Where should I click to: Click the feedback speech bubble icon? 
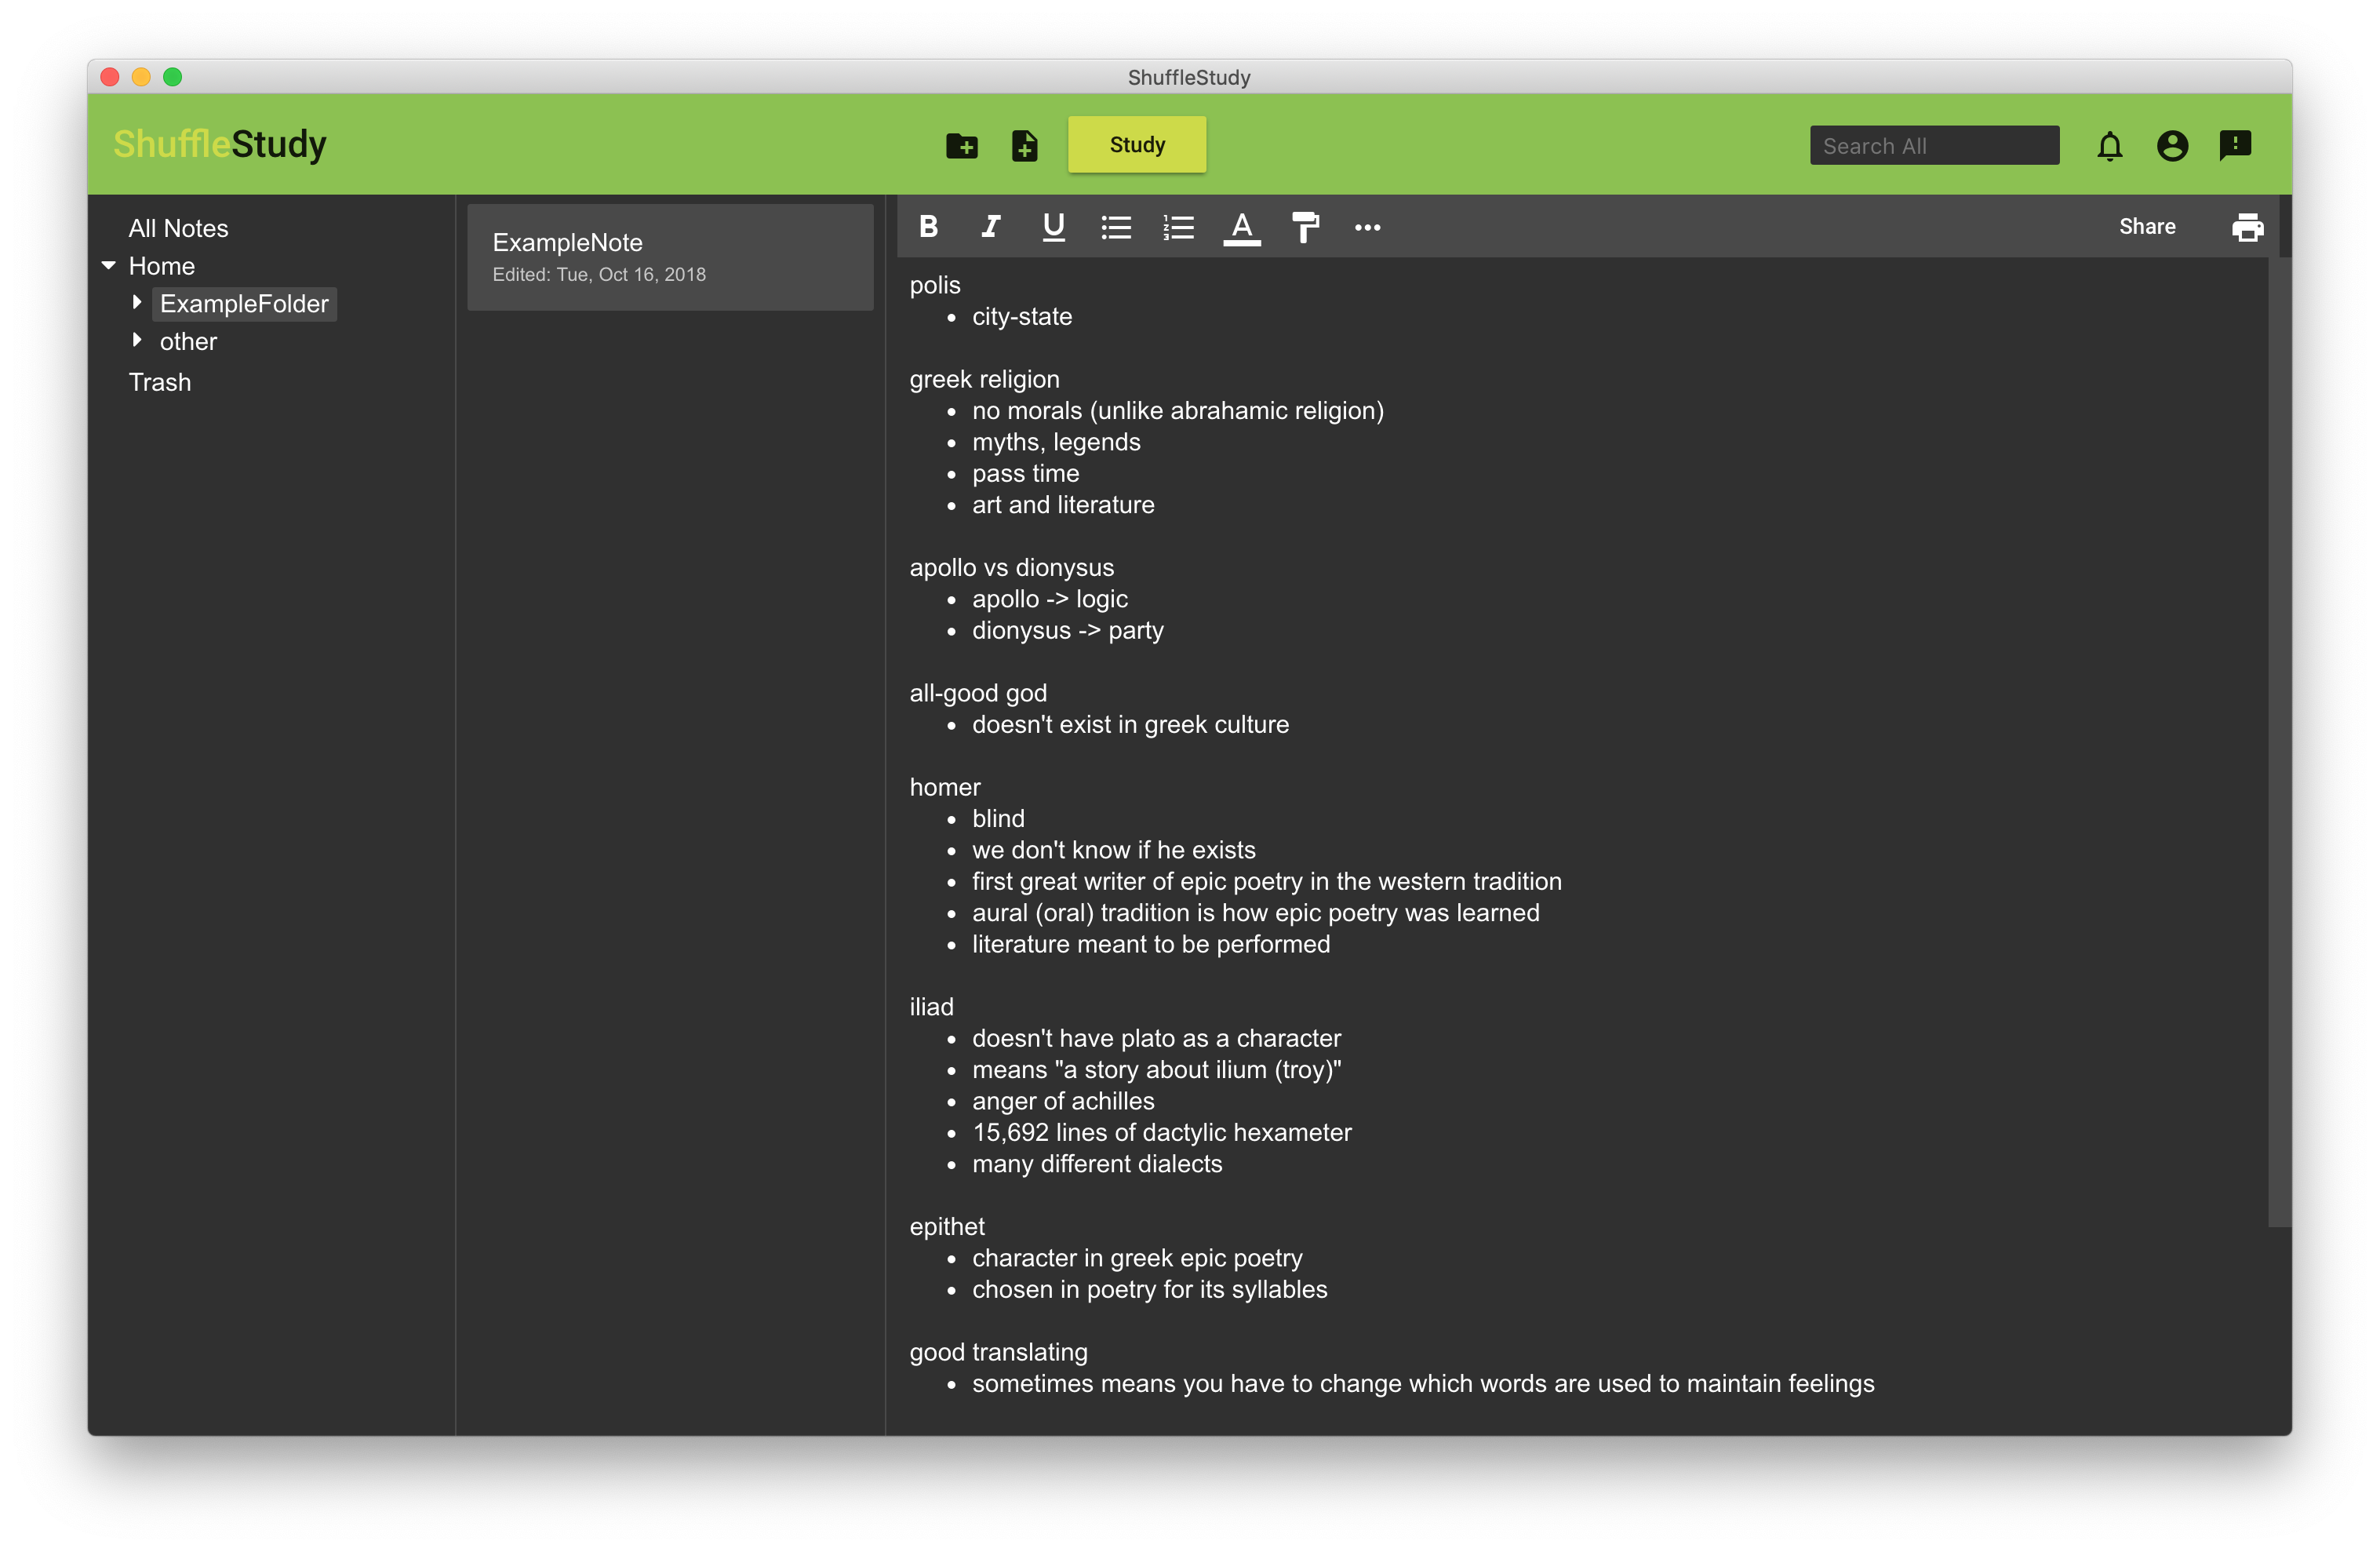pyautogui.click(x=2235, y=146)
